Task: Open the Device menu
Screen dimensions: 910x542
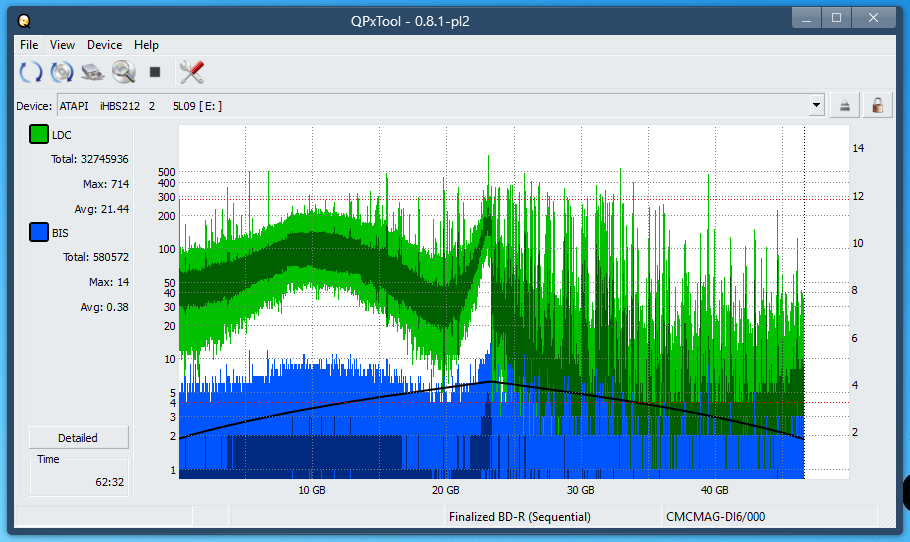Action: click(x=104, y=45)
